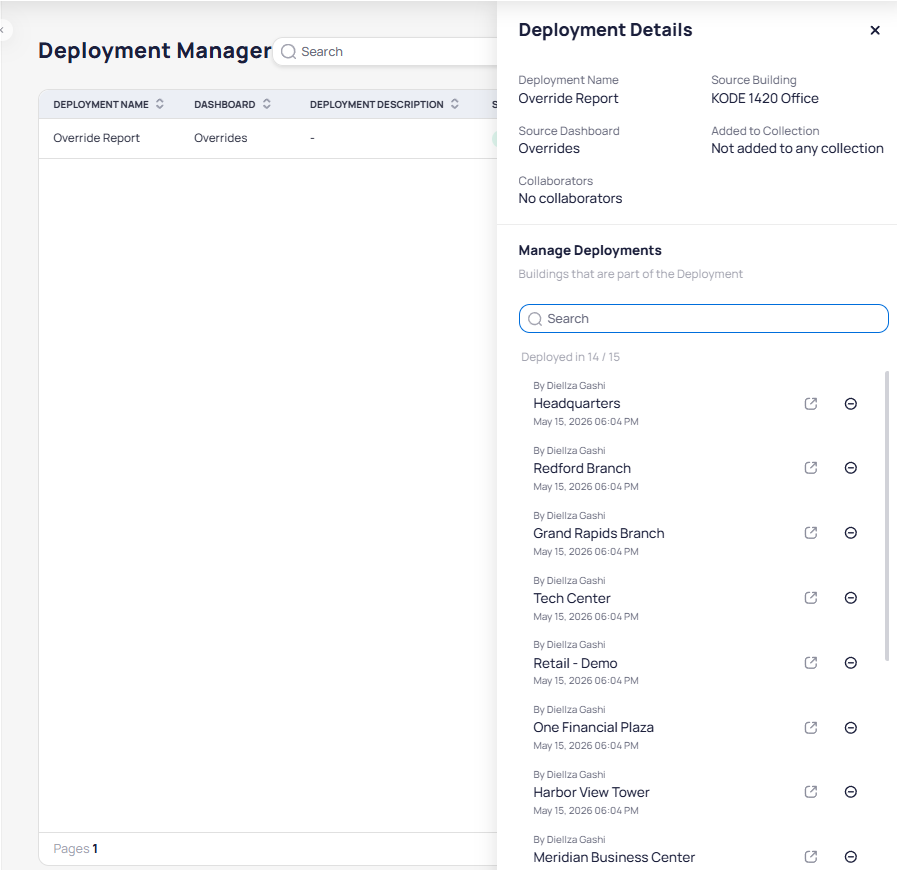Click the Retail - Demo building name
This screenshot has width=897, height=870.
pos(575,663)
